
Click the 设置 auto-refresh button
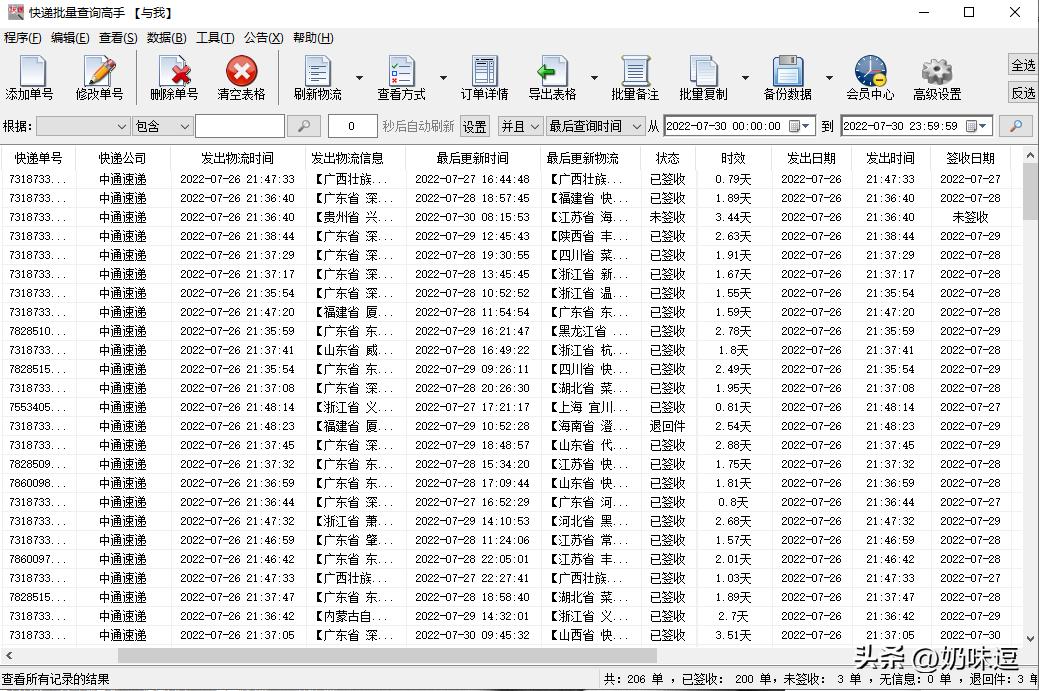point(474,126)
